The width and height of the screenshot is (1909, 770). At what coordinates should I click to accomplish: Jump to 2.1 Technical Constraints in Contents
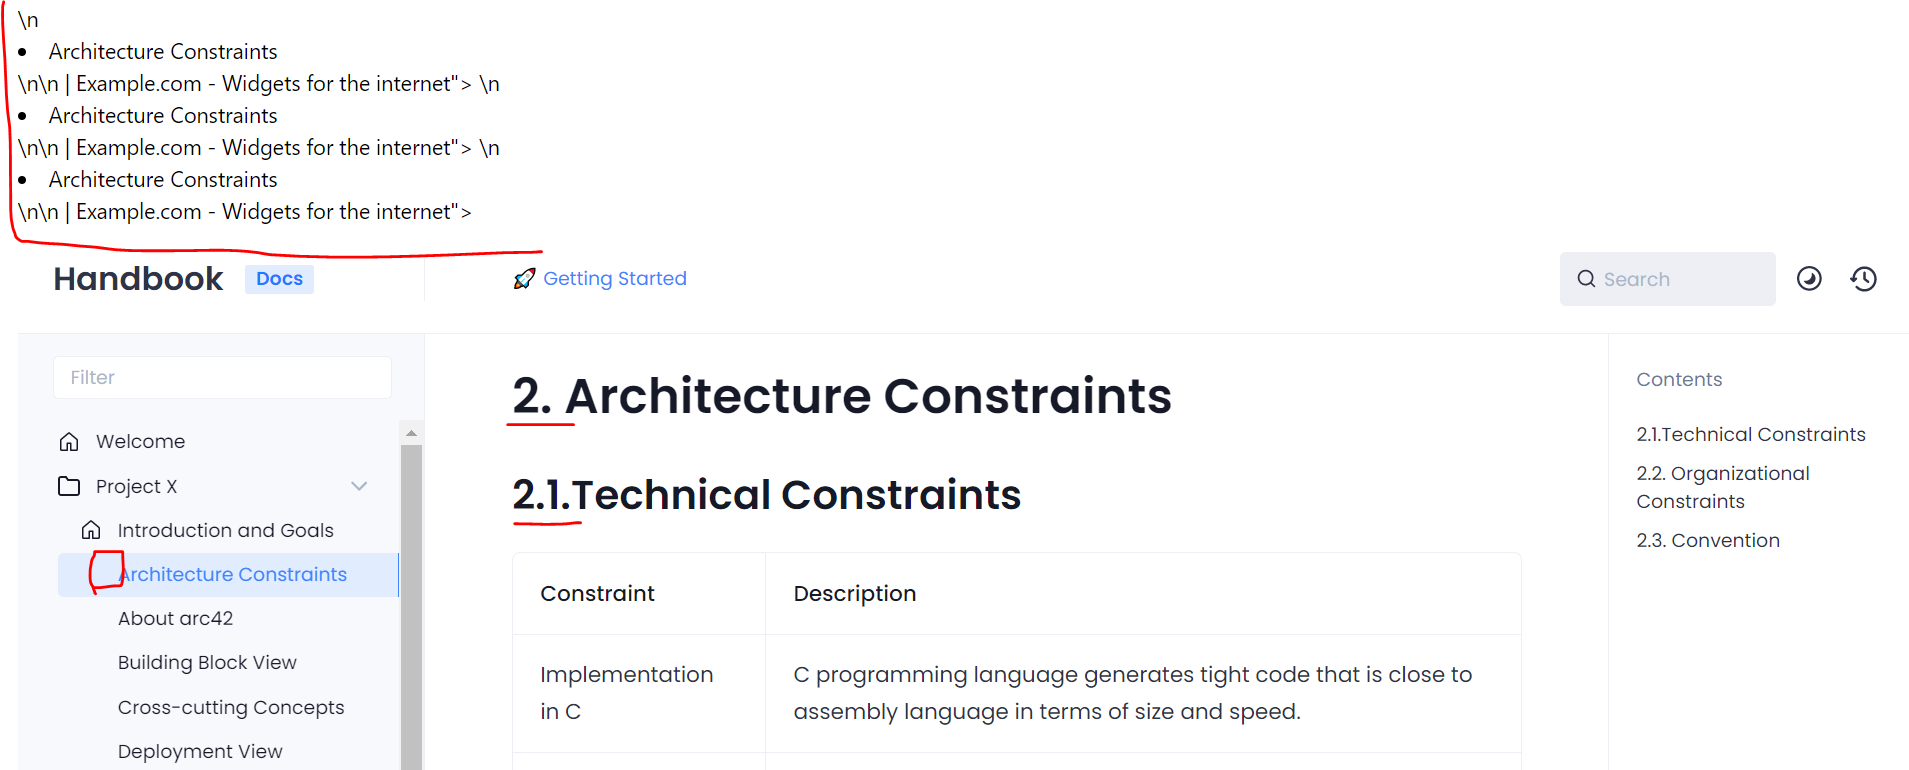(1751, 434)
